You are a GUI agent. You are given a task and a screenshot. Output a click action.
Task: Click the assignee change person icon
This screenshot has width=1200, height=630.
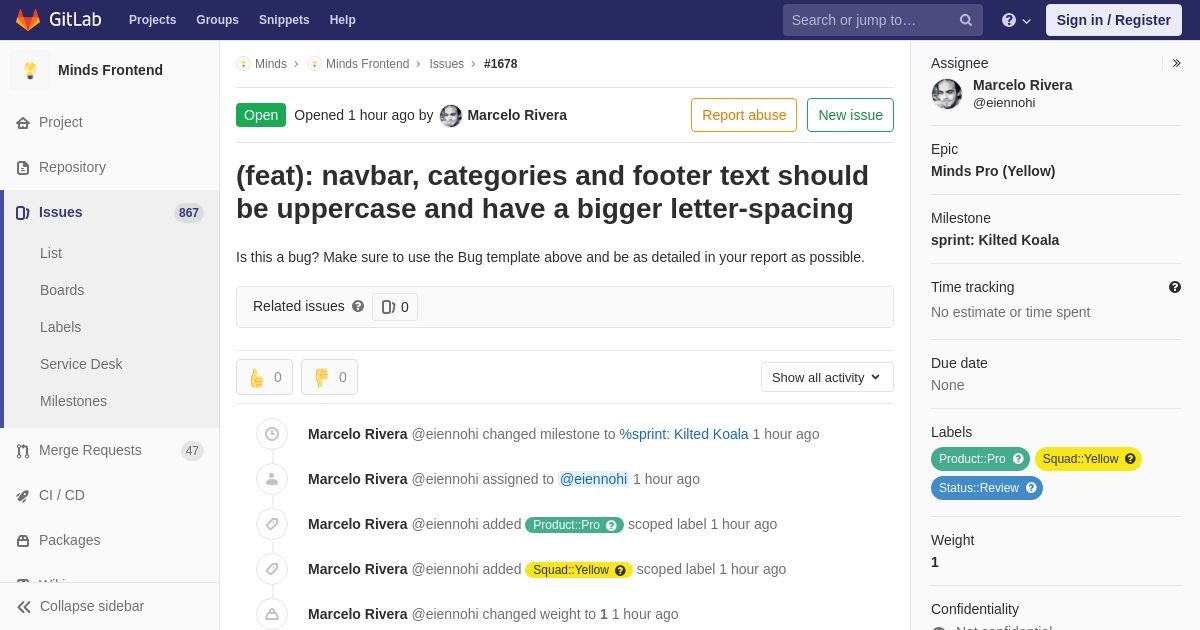272,479
